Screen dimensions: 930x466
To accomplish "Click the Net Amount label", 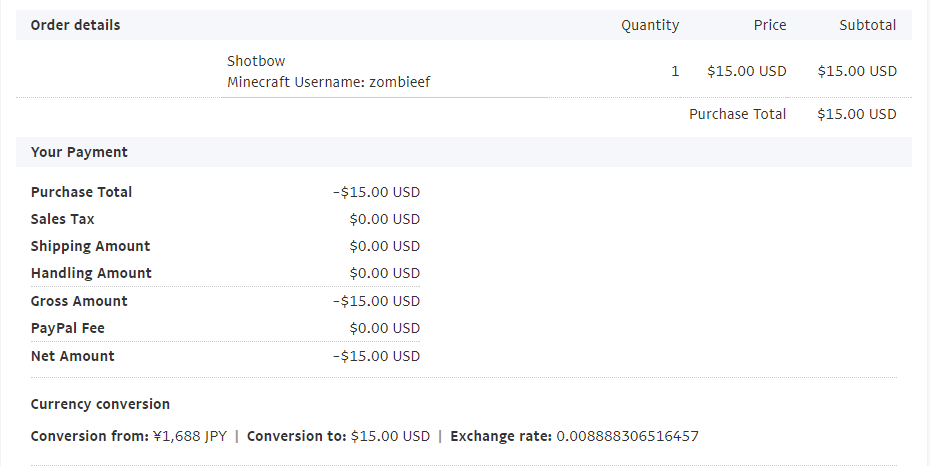I will tap(73, 356).
